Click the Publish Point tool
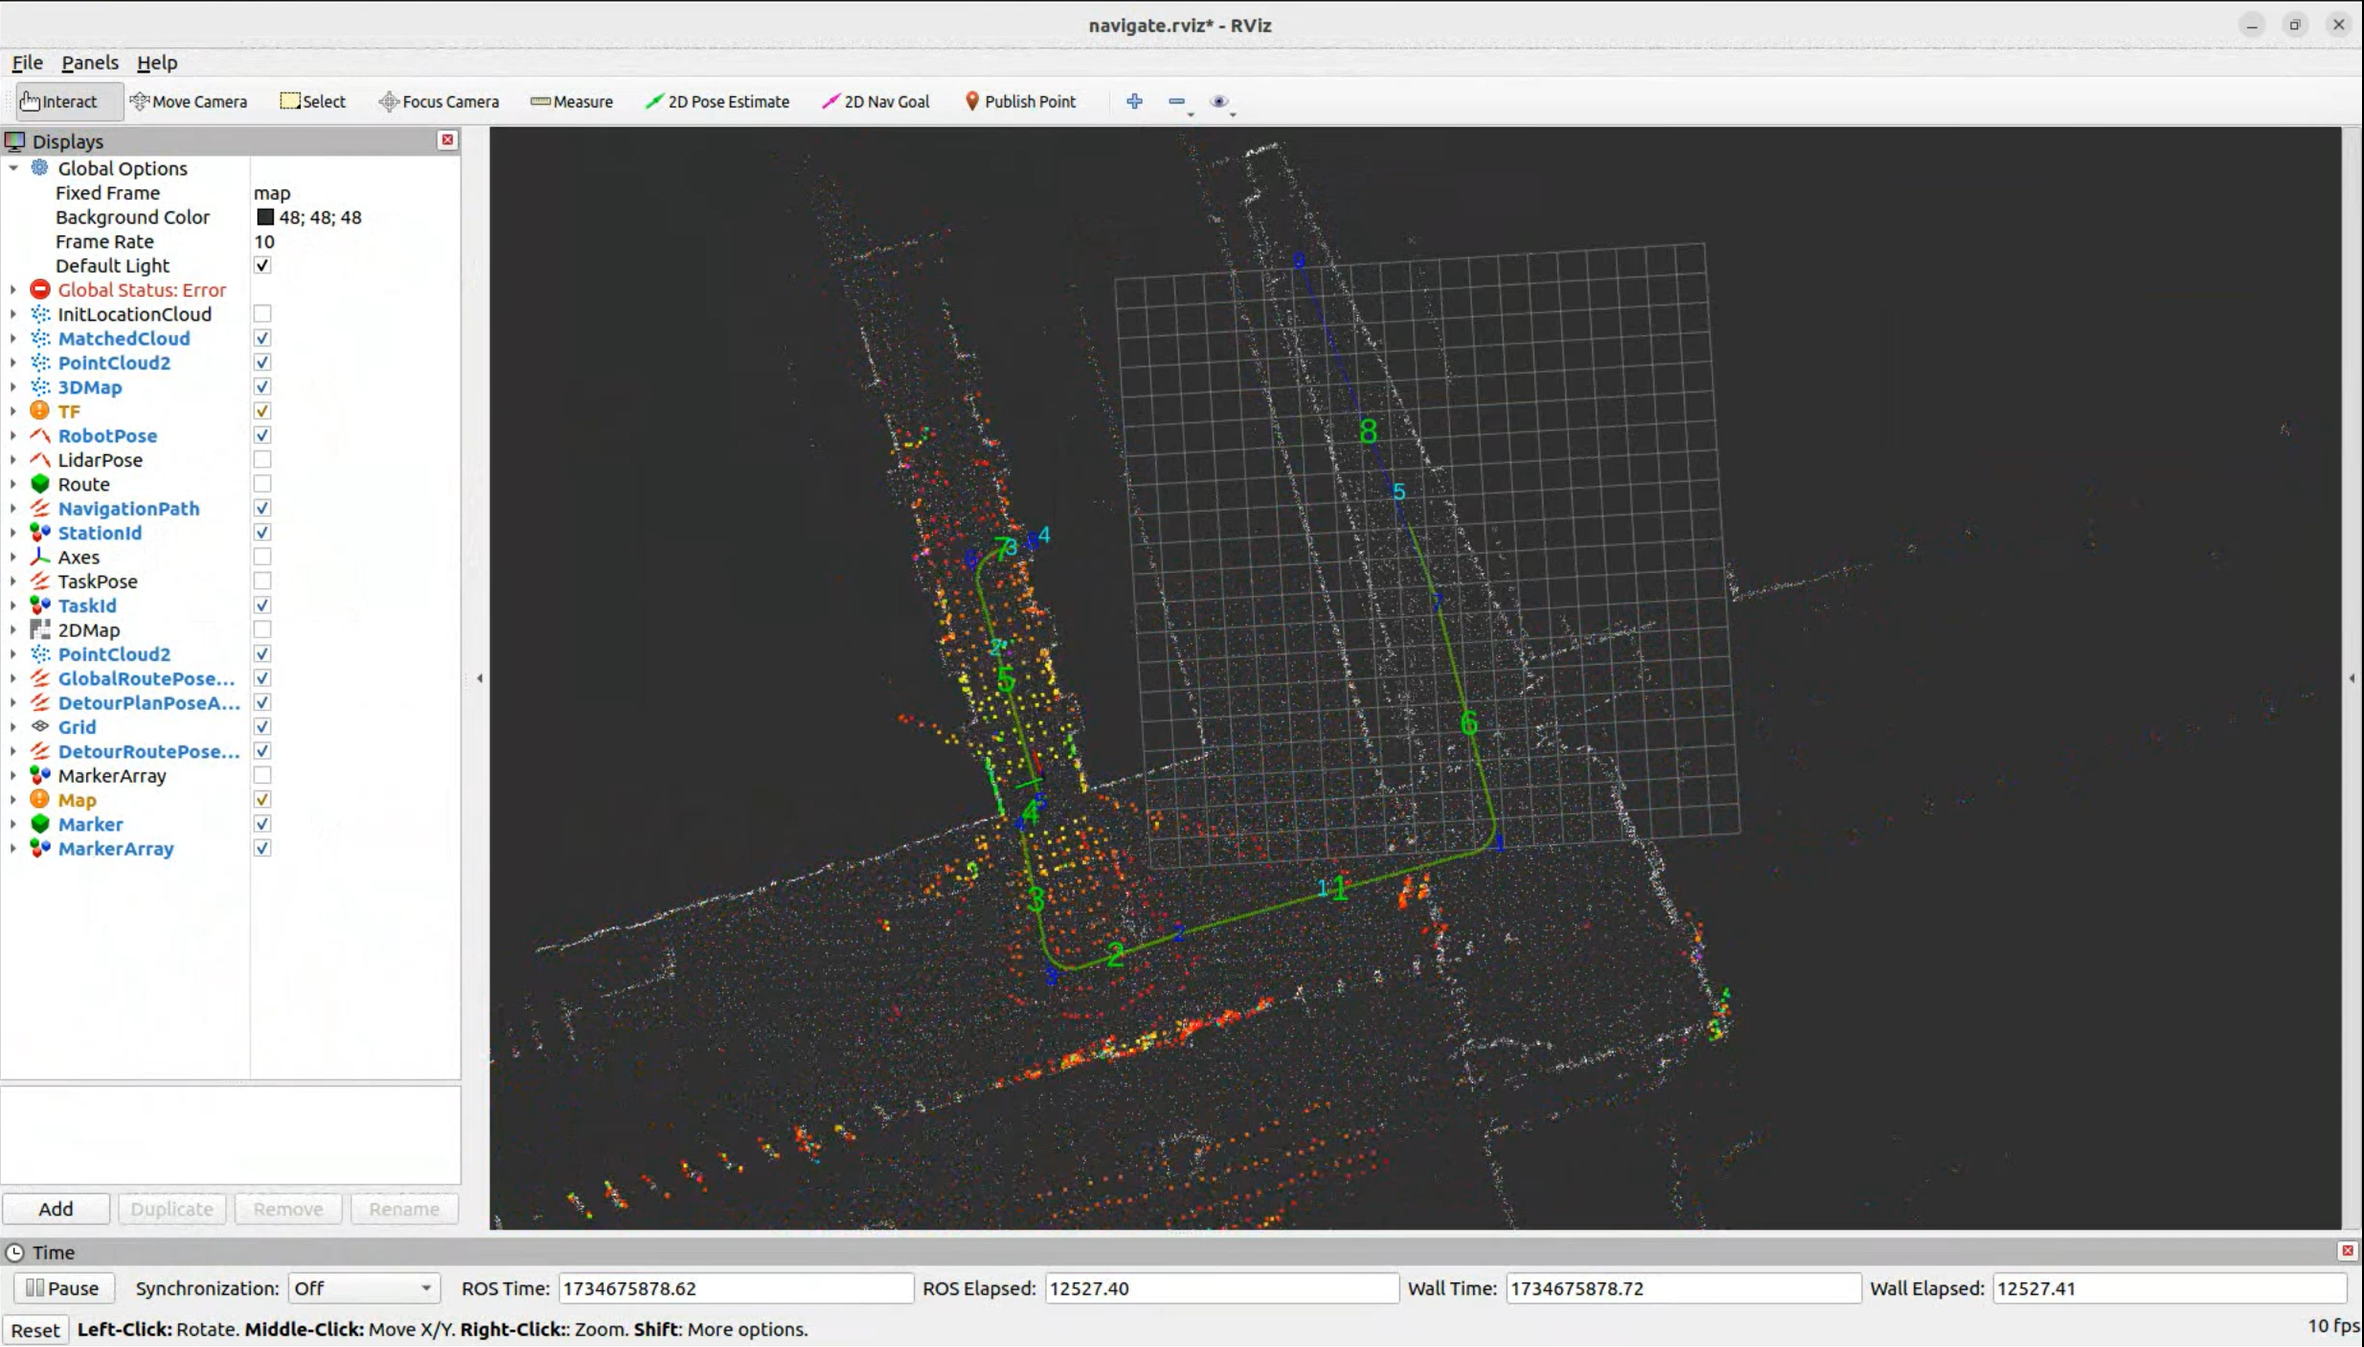The height and width of the screenshot is (1347, 2364). pos(1019,101)
